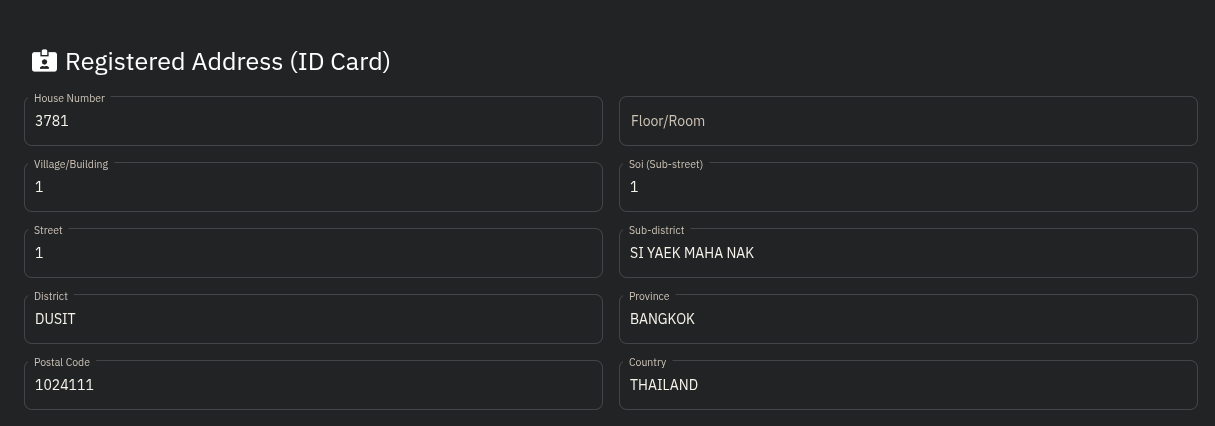Click the "Village/Building" floating label text
Image resolution: width=1215 pixels, height=426 pixels.
(x=71, y=164)
